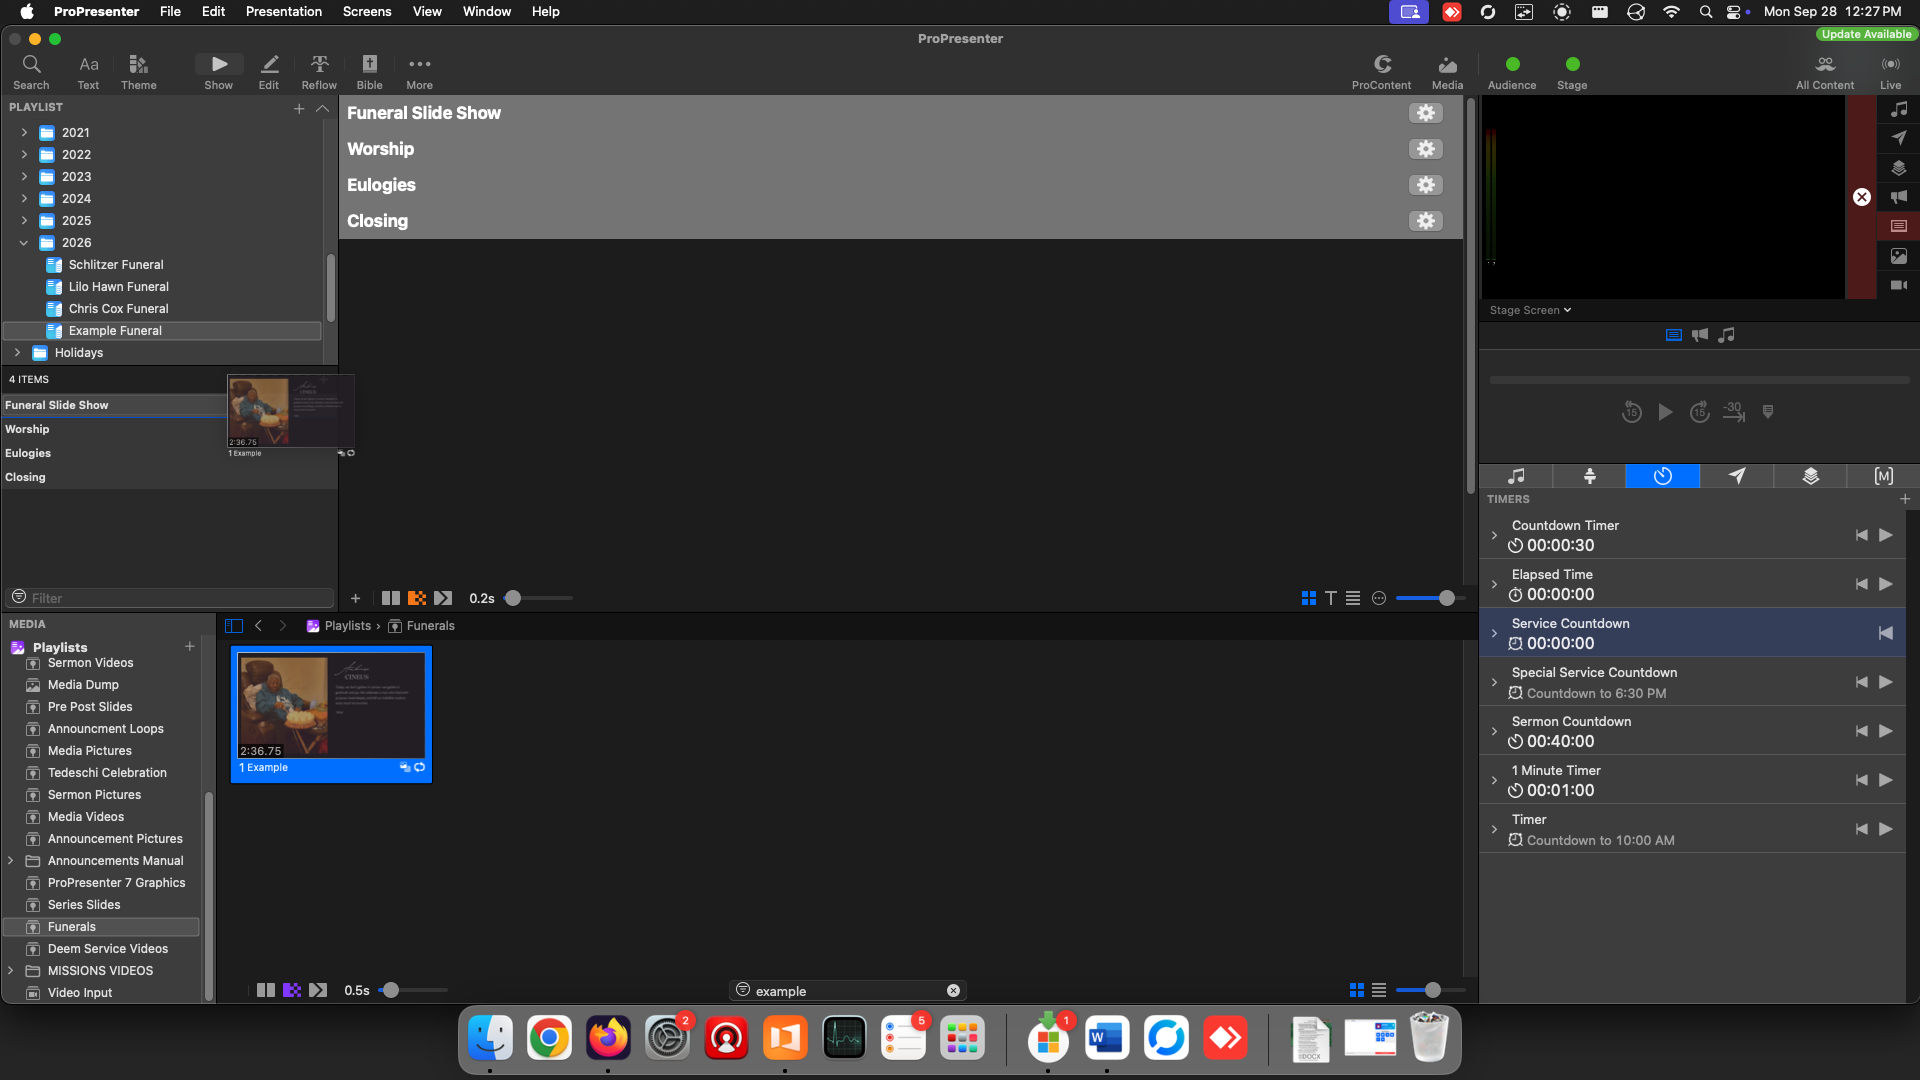Click Update Available badge
The image size is (1920, 1080).
[1866, 34]
